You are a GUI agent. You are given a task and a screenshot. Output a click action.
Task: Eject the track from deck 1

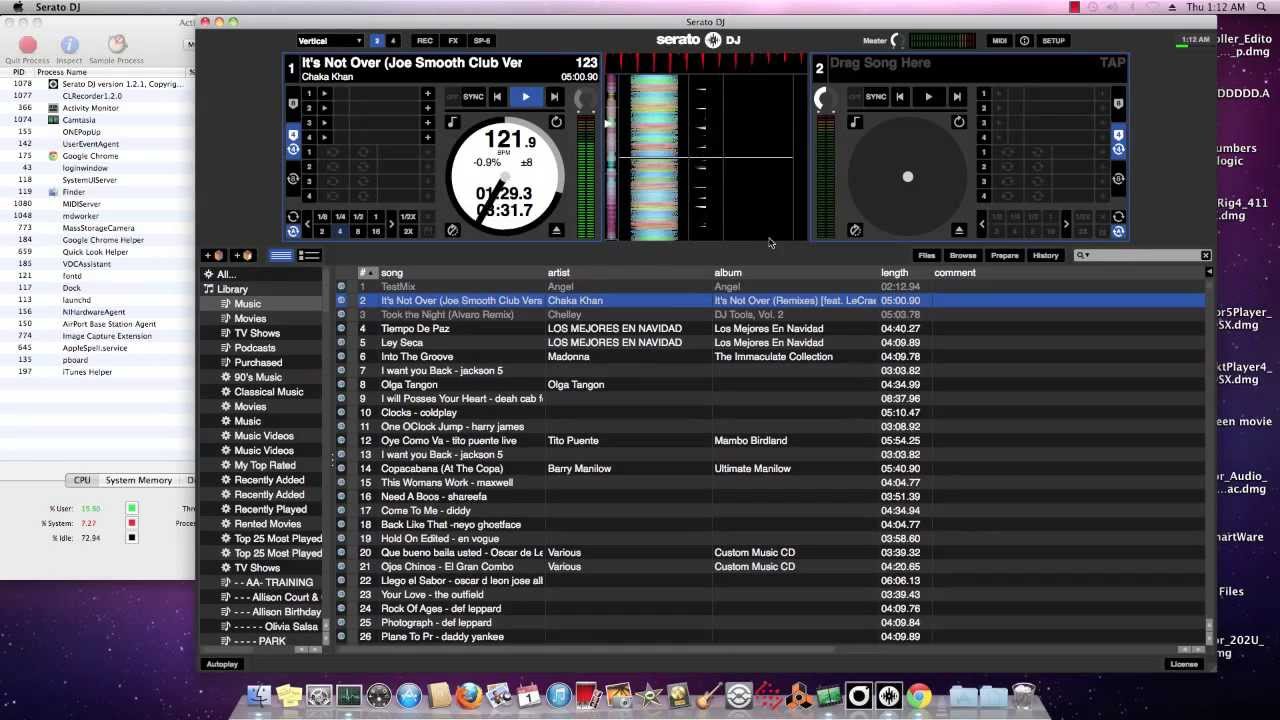pos(557,230)
